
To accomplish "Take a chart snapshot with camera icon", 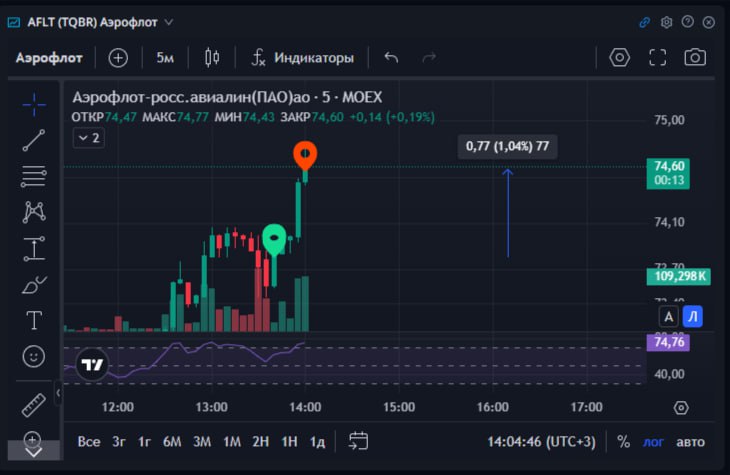I will click(x=695, y=57).
